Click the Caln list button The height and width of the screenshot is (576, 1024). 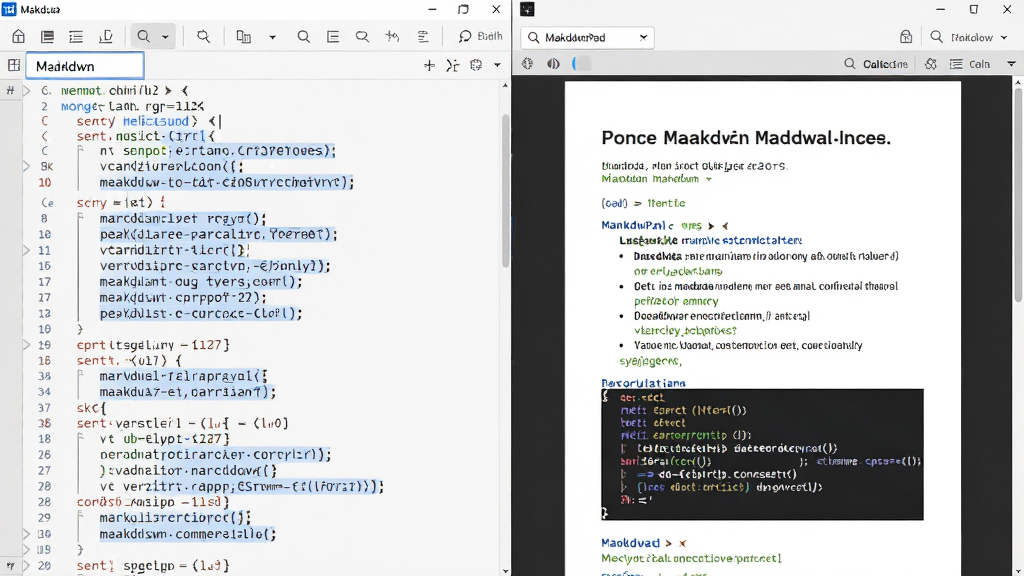[x=970, y=64]
